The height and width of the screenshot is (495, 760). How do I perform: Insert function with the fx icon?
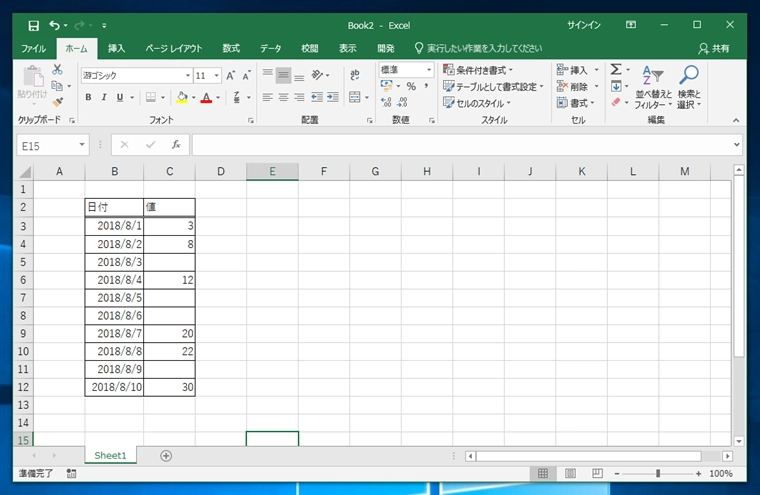coord(176,144)
